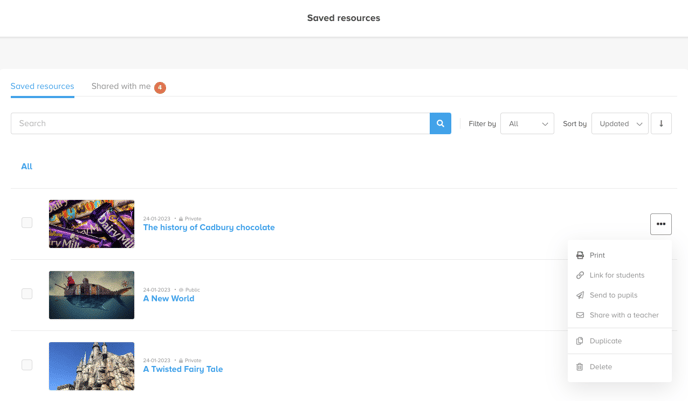Open the three-dots menu for Cadbury chocolate
The image size is (688, 401).
(661, 224)
